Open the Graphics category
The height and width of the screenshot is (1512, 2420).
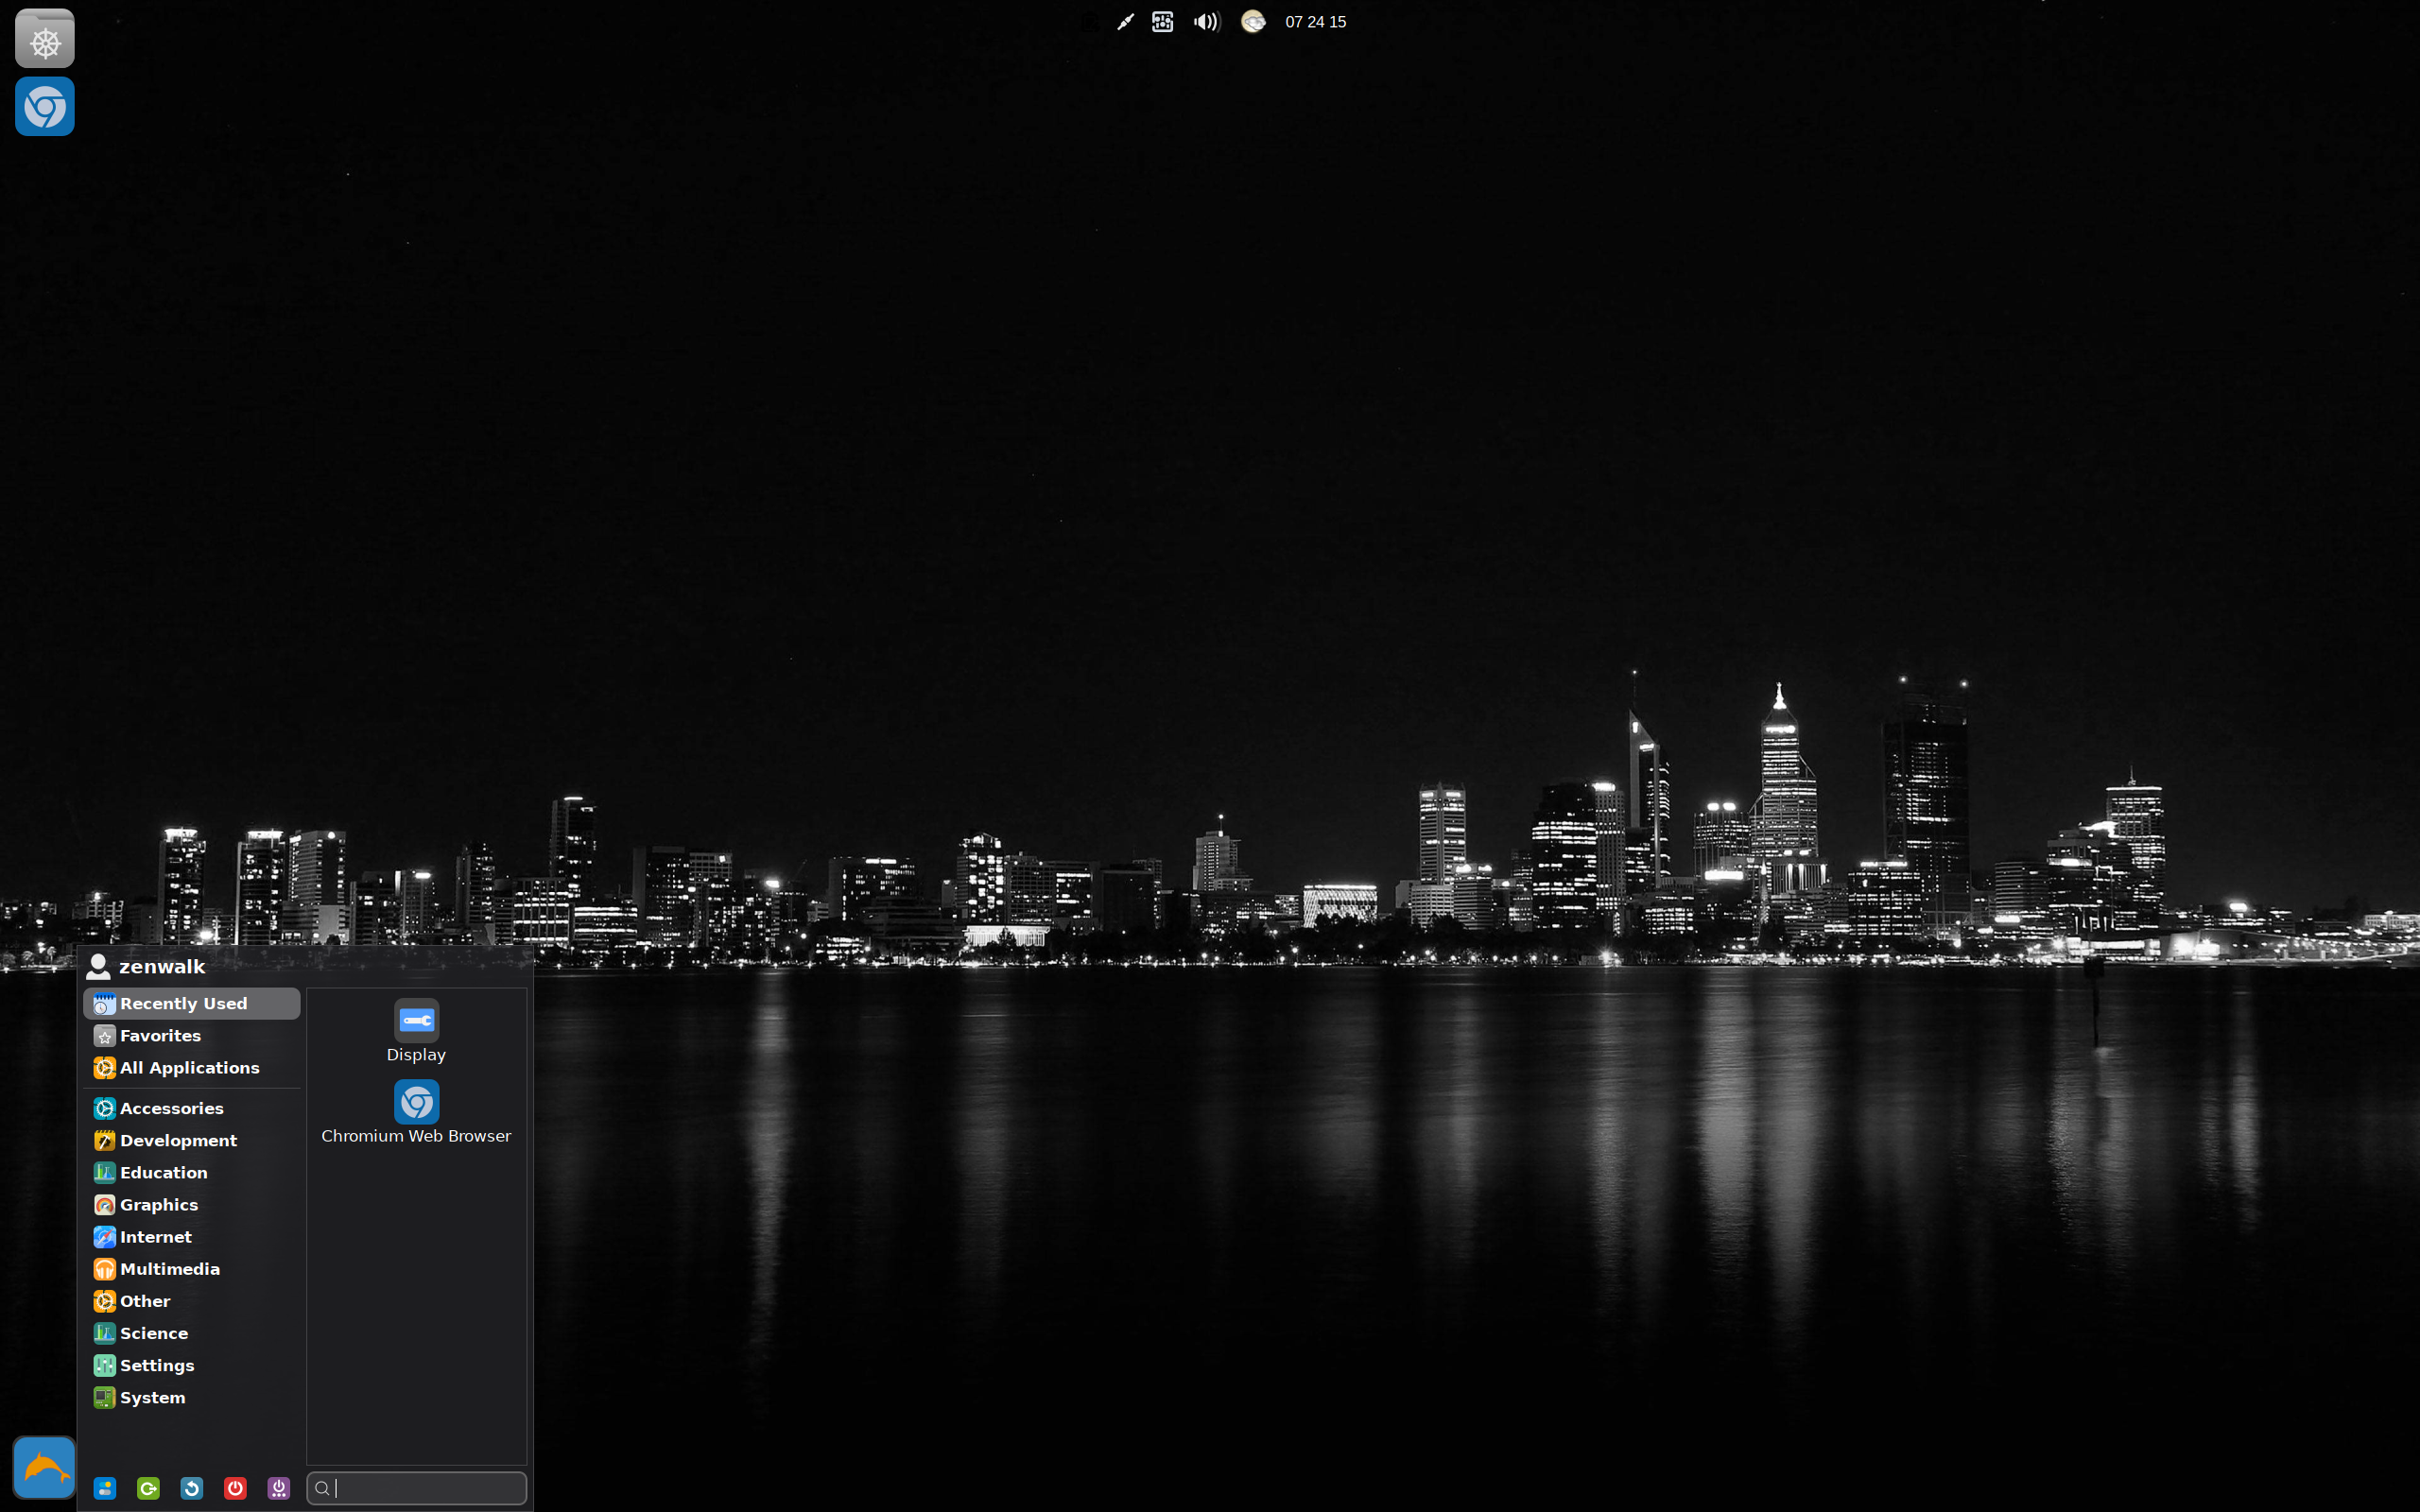[191, 1204]
